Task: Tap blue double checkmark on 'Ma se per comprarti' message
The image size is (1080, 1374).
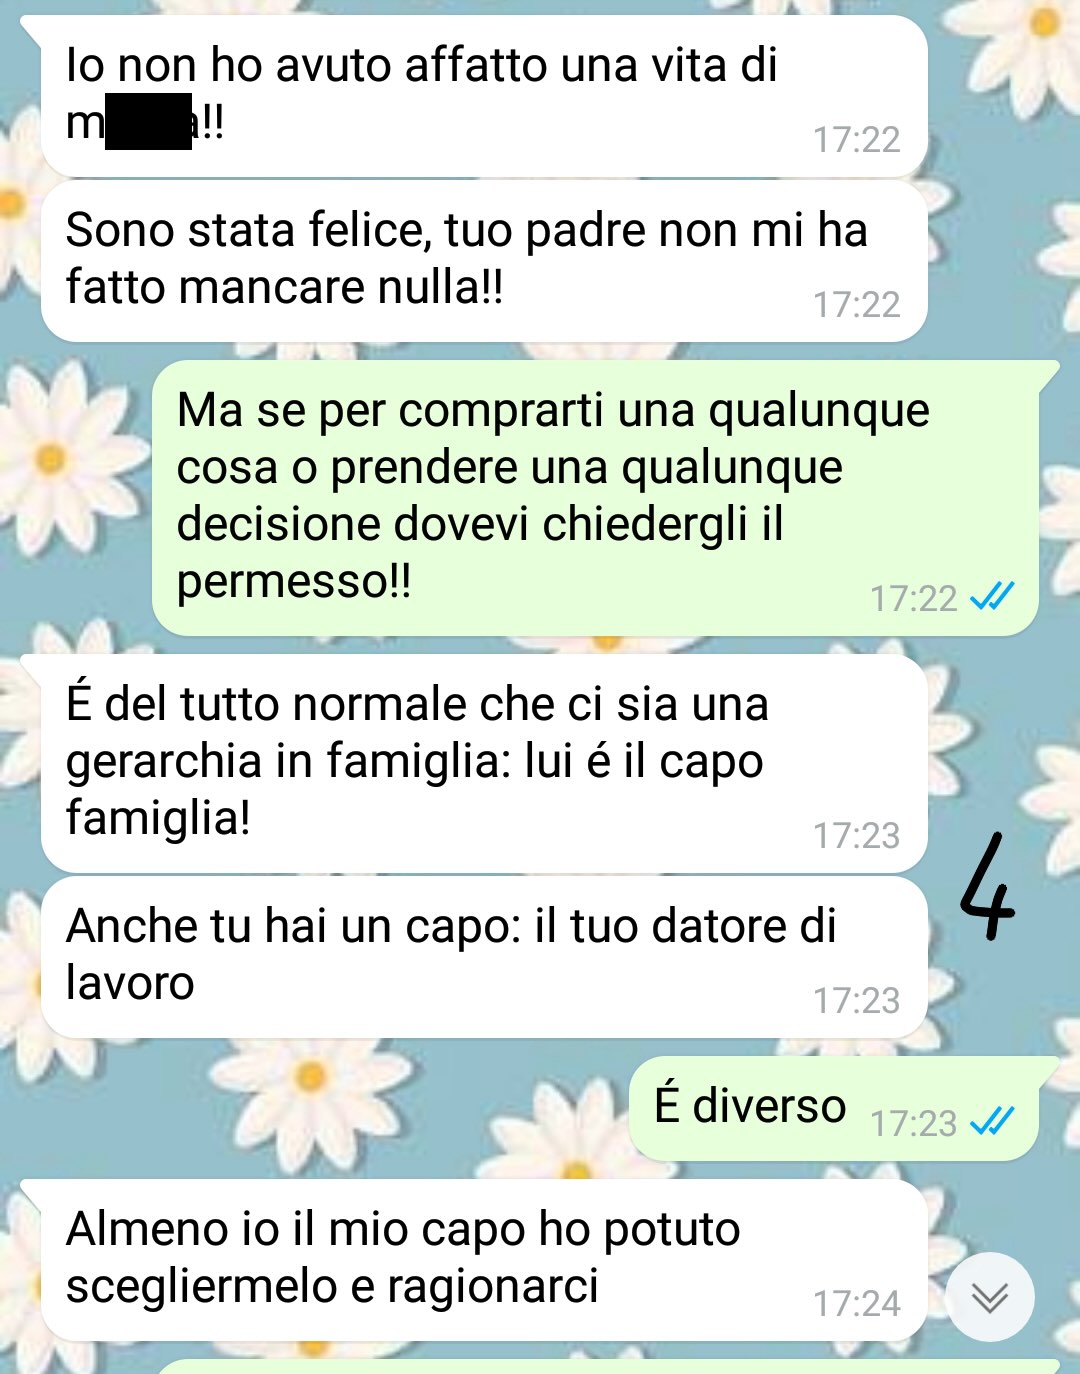Action: [x=992, y=597]
